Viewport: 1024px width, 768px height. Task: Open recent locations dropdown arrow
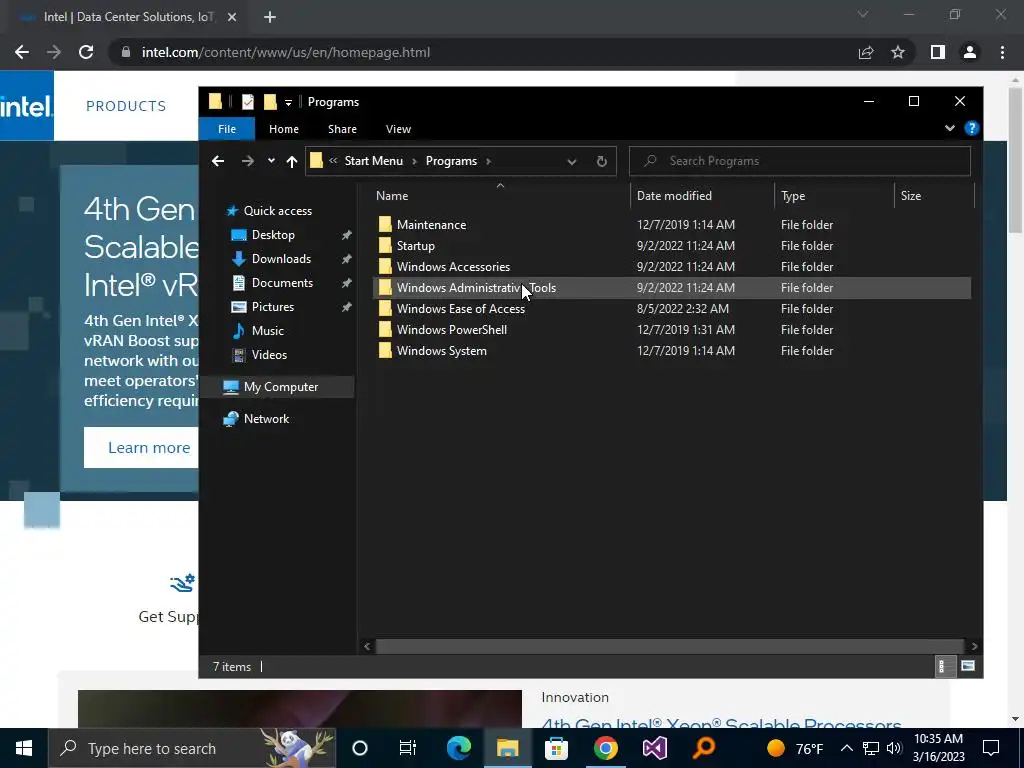click(271, 161)
